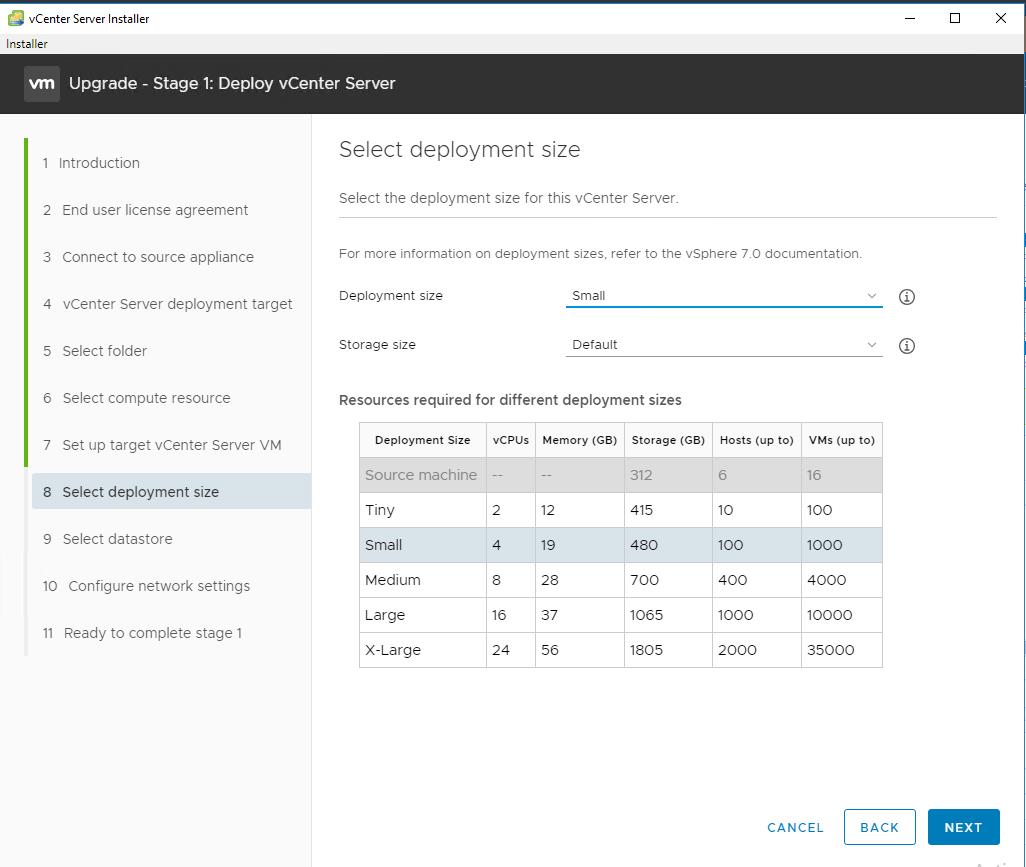This screenshot has width=1026, height=867.
Task: Go to Connect to source appliance step
Action: [x=148, y=257]
